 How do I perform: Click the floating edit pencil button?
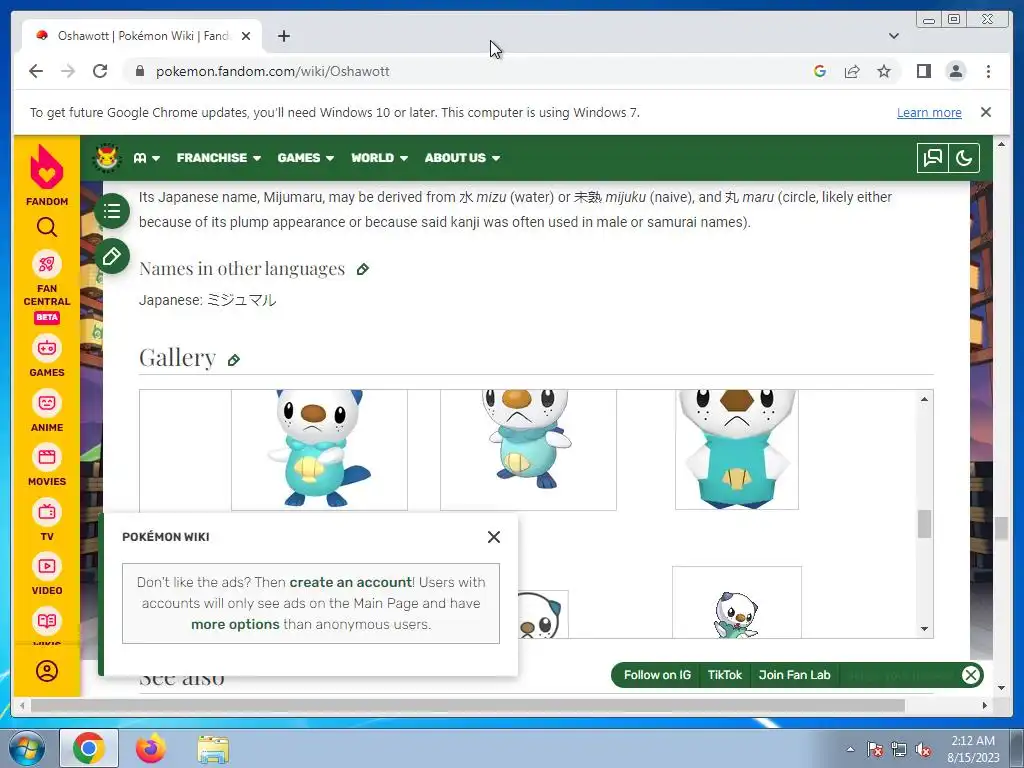tap(112, 256)
